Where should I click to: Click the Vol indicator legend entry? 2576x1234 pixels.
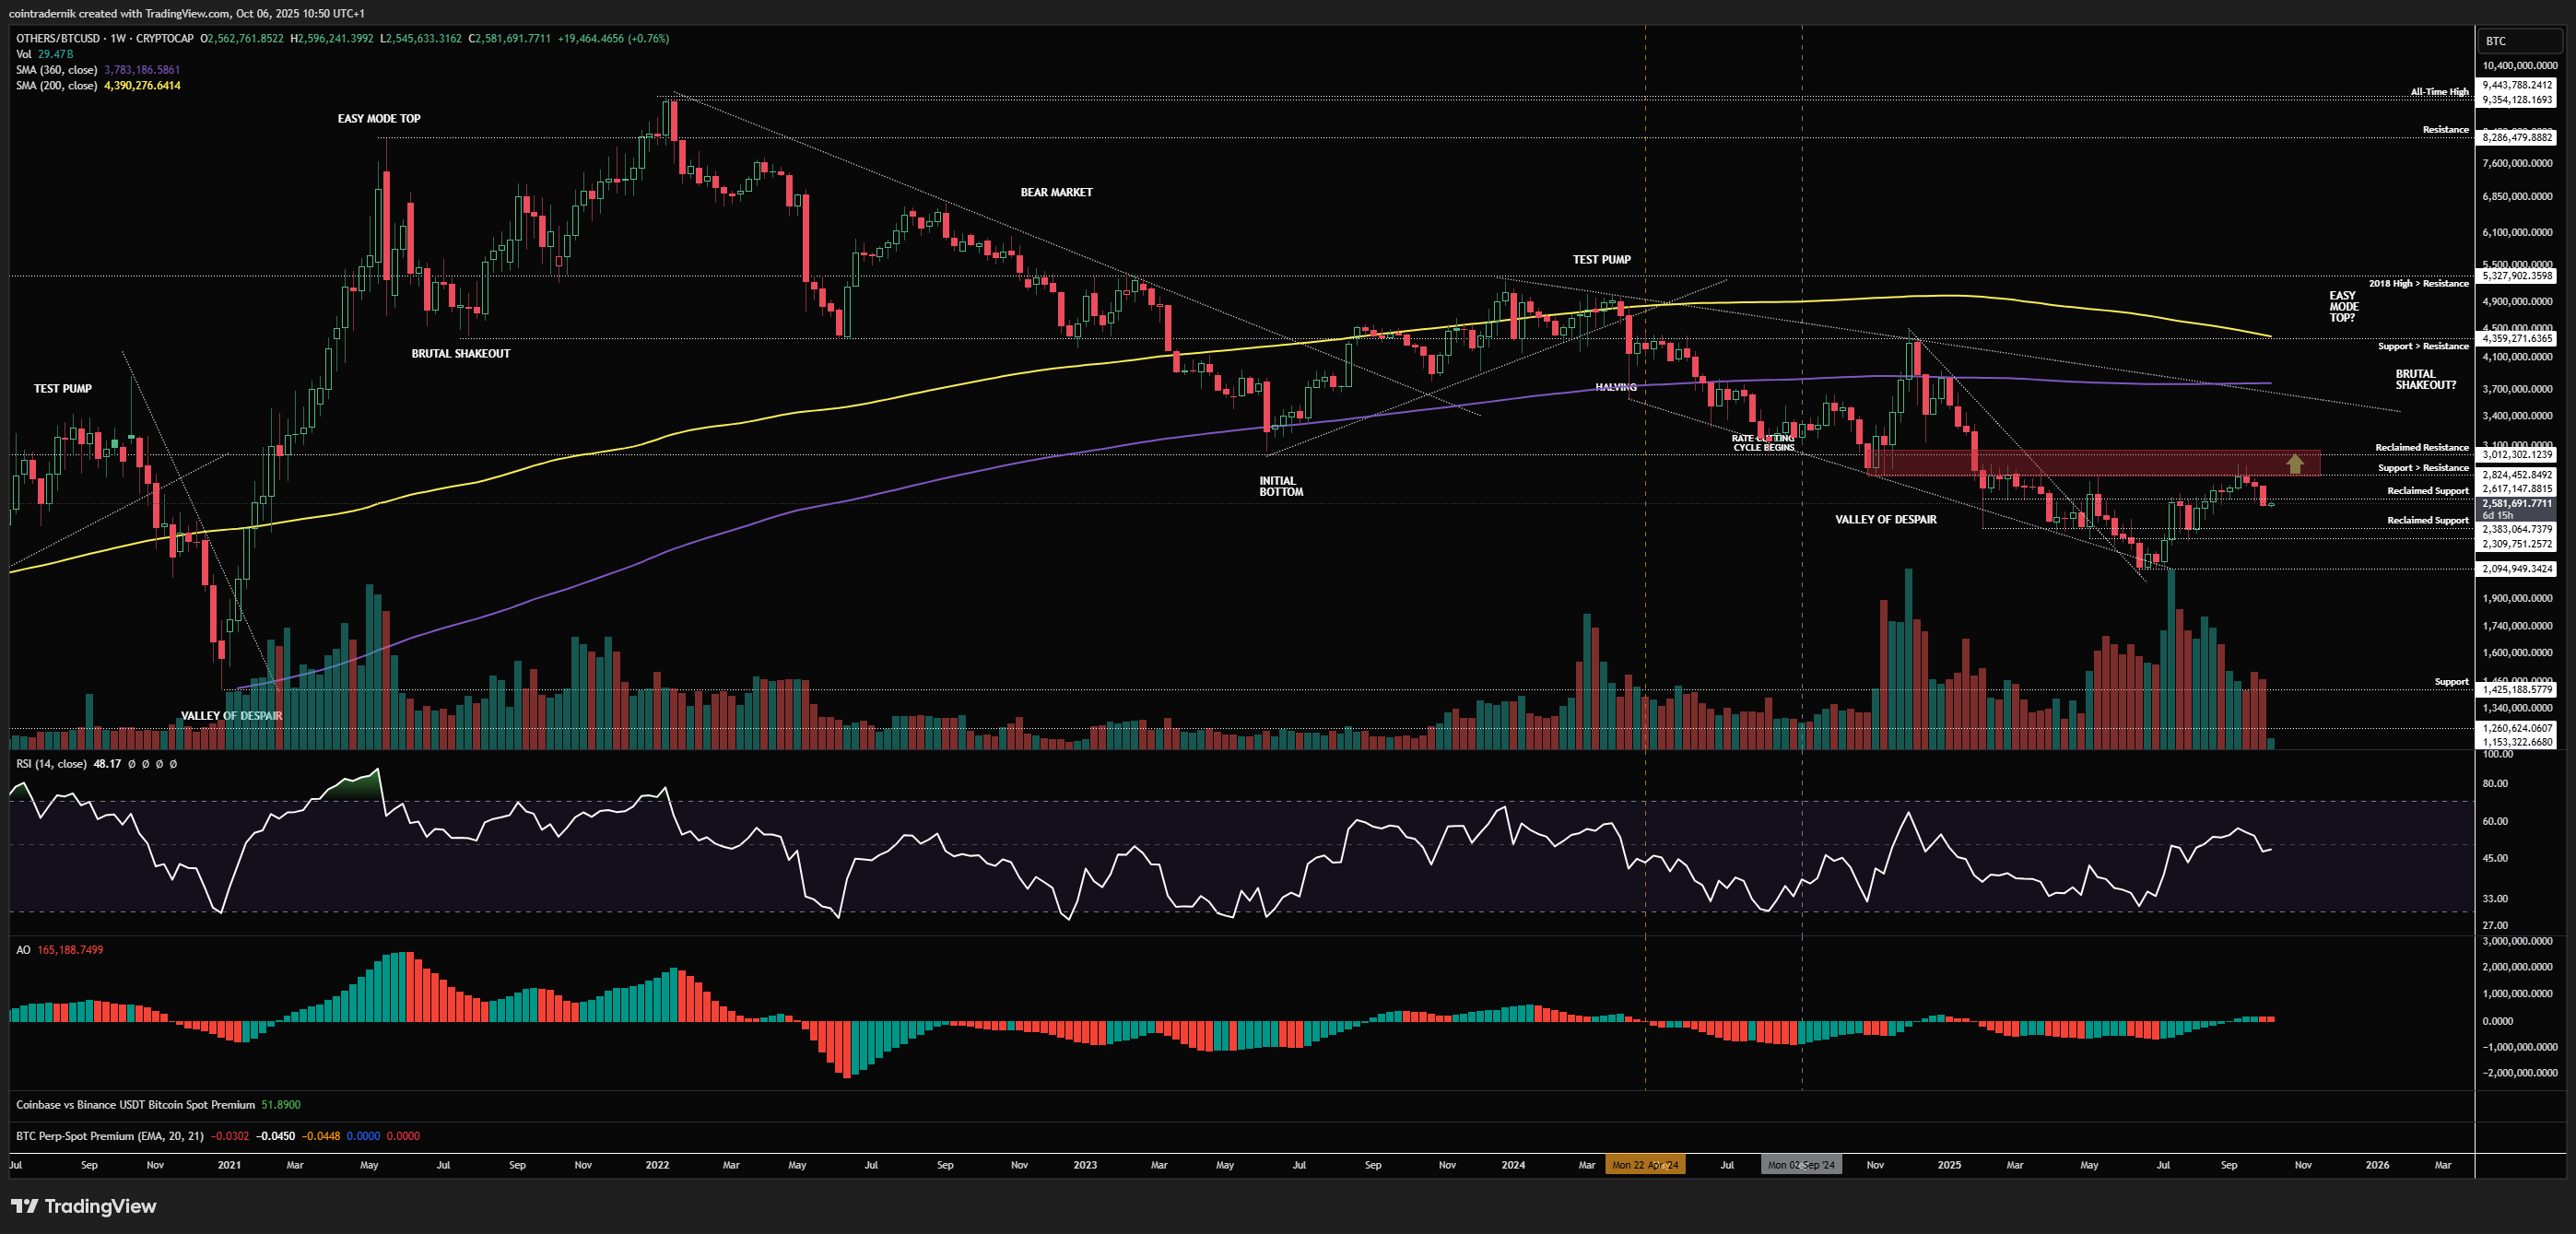coord(24,54)
